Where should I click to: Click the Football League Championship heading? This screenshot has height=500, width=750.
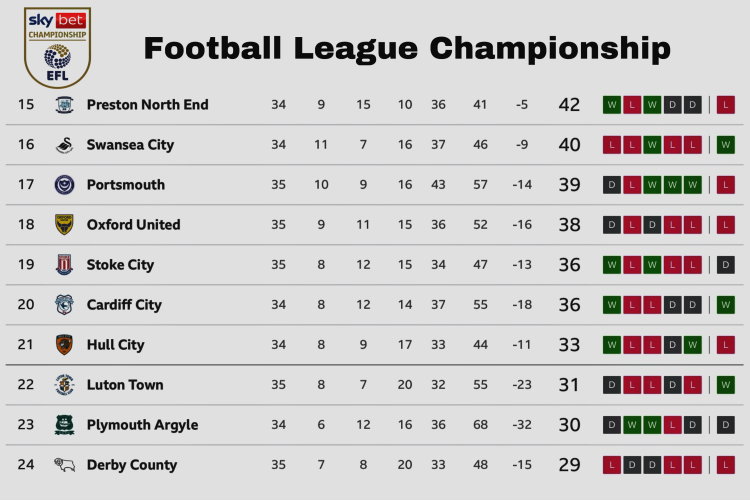coord(407,46)
